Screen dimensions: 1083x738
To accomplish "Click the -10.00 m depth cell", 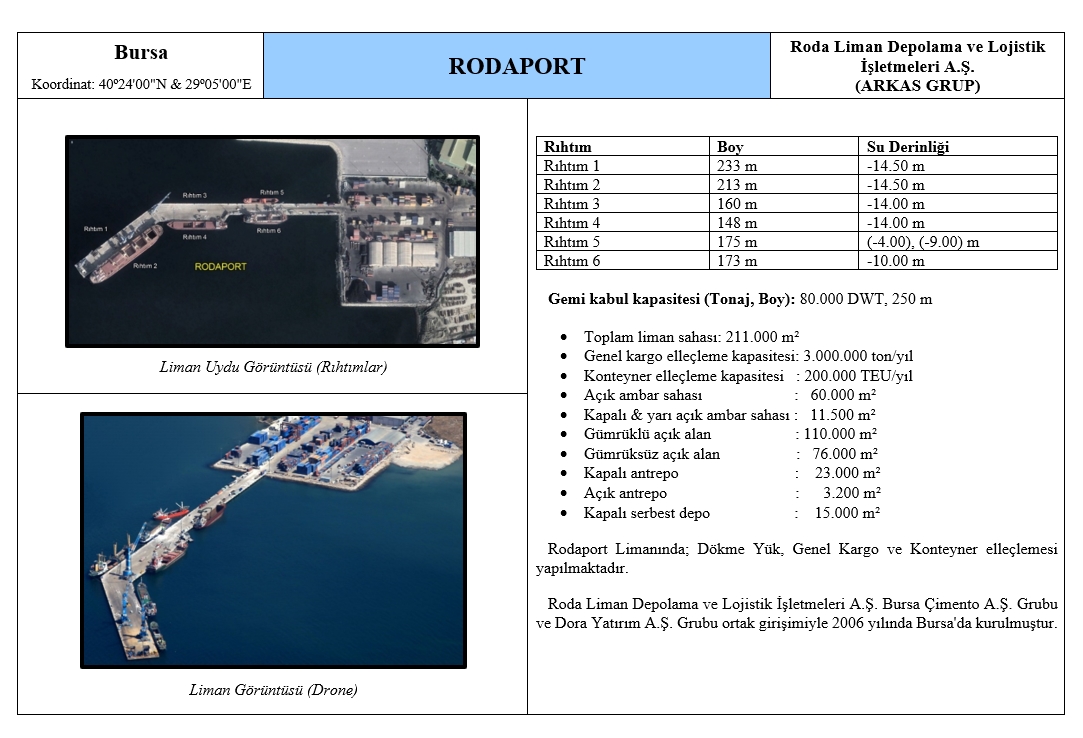I will (958, 261).
